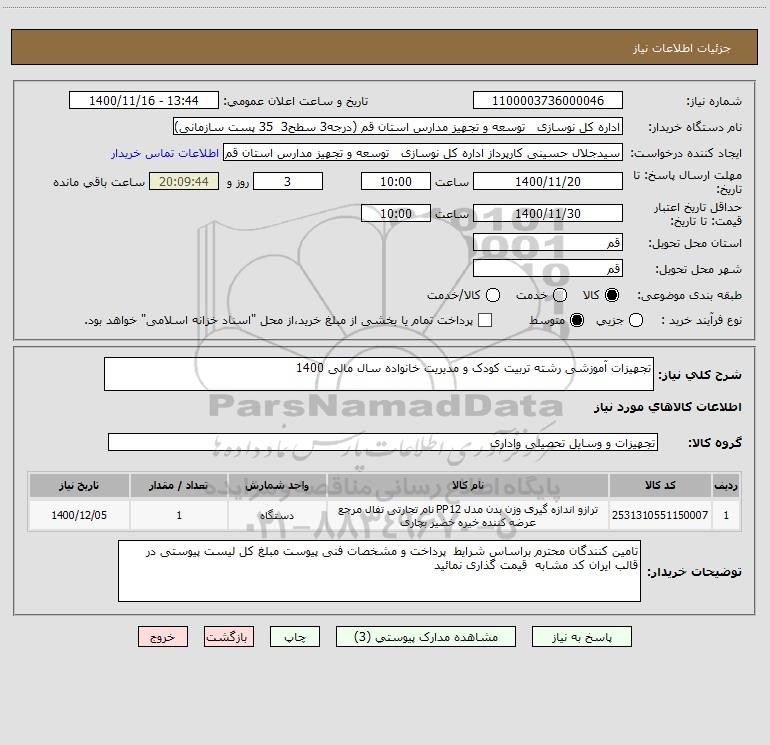The image size is (770, 745).
Task: Click ردیف column header
Action: (726, 485)
